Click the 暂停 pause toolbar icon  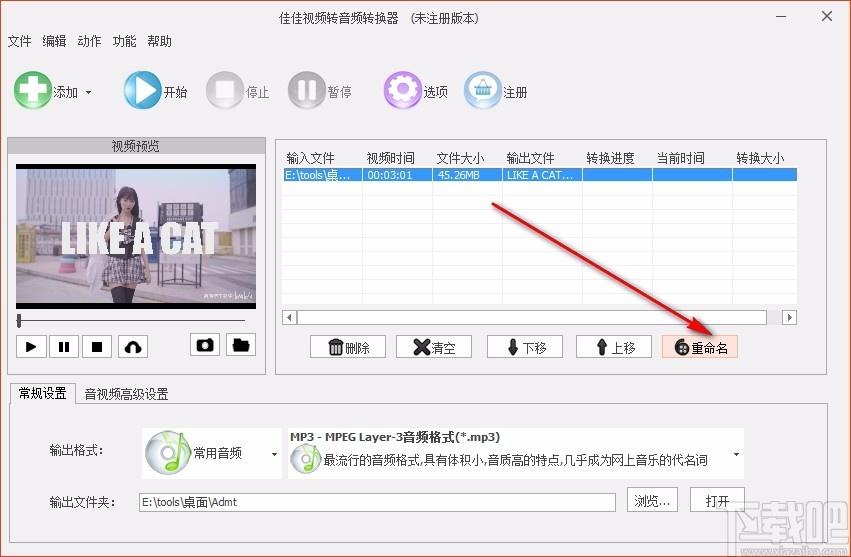pos(307,90)
